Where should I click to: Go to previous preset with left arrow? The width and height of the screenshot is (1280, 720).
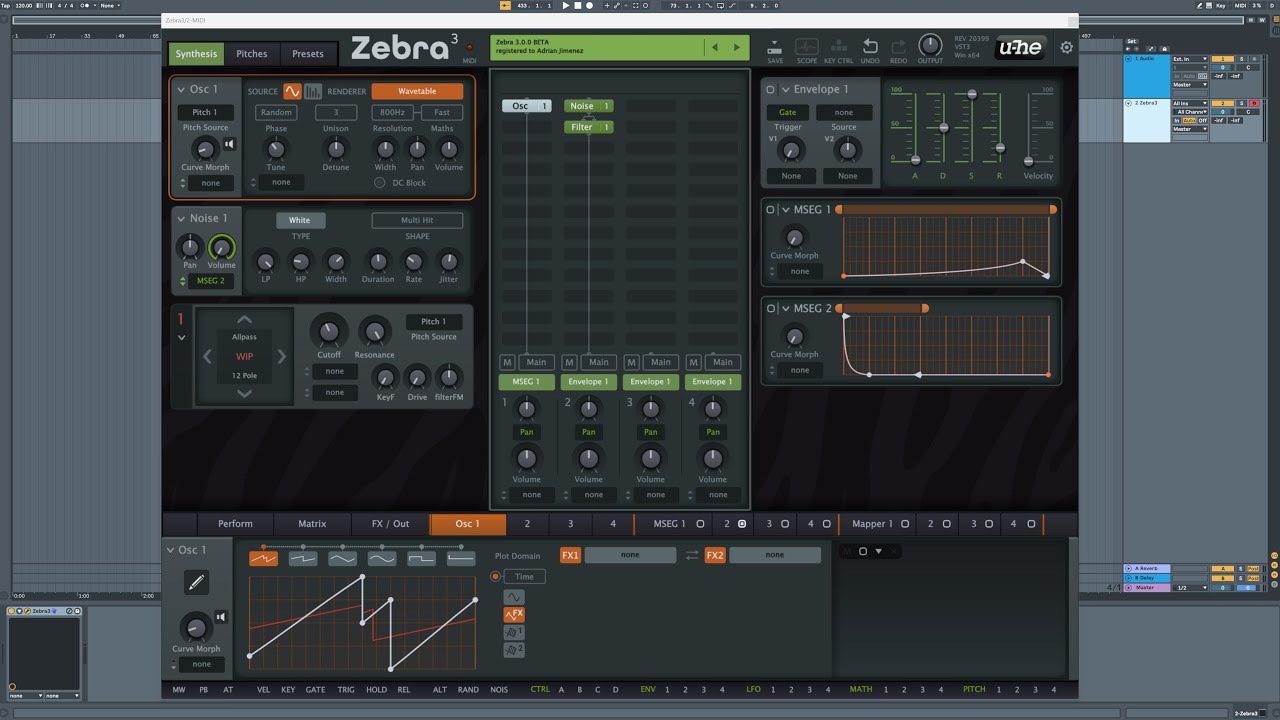[715, 47]
